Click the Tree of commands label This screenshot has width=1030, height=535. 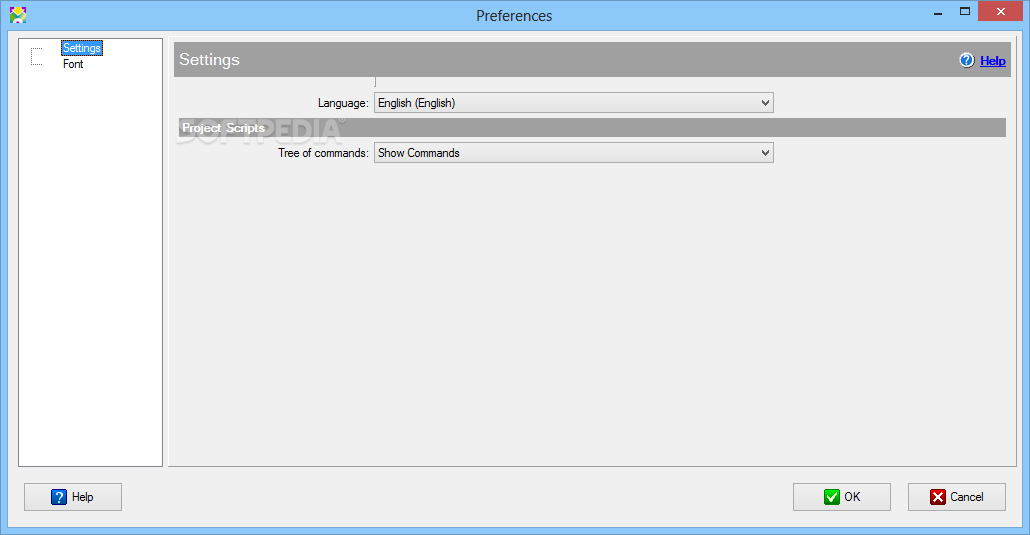323,153
